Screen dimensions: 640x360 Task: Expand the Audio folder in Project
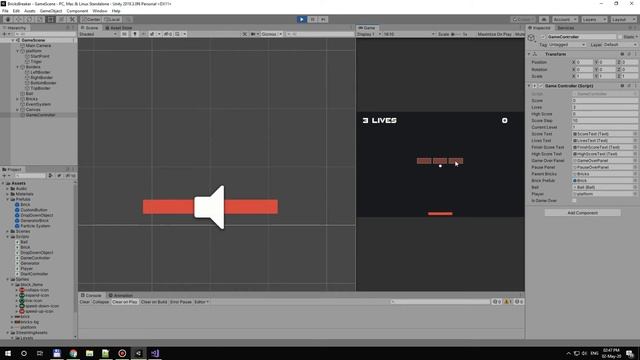[7, 189]
